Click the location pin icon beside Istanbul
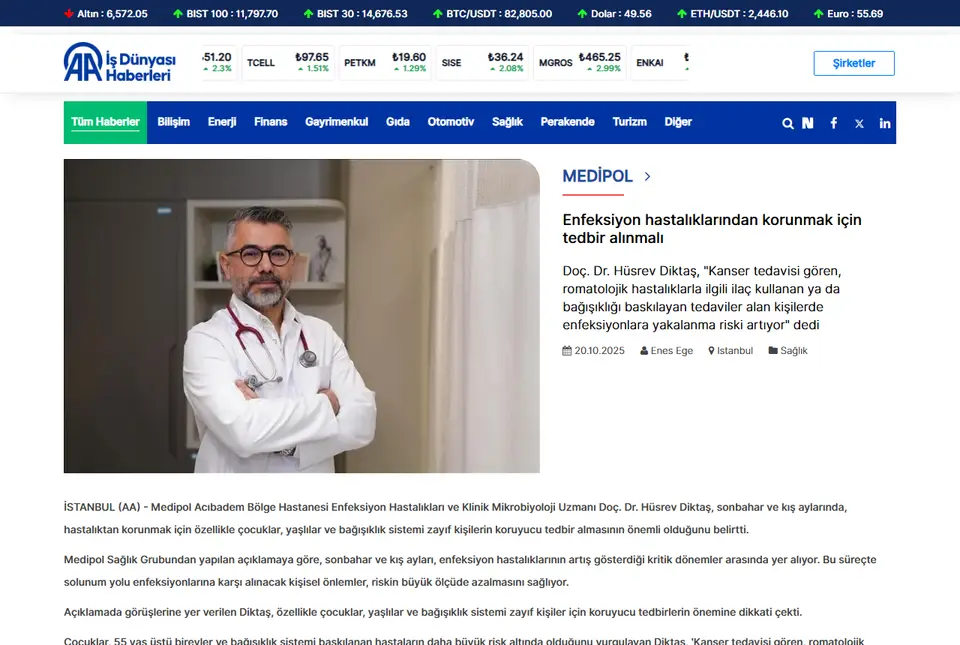960x645 pixels. click(711, 351)
